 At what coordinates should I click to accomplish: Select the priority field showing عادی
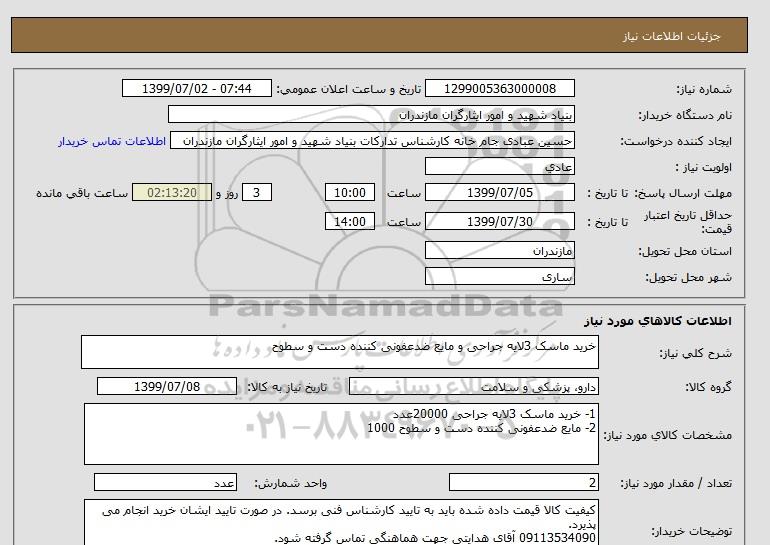point(499,166)
